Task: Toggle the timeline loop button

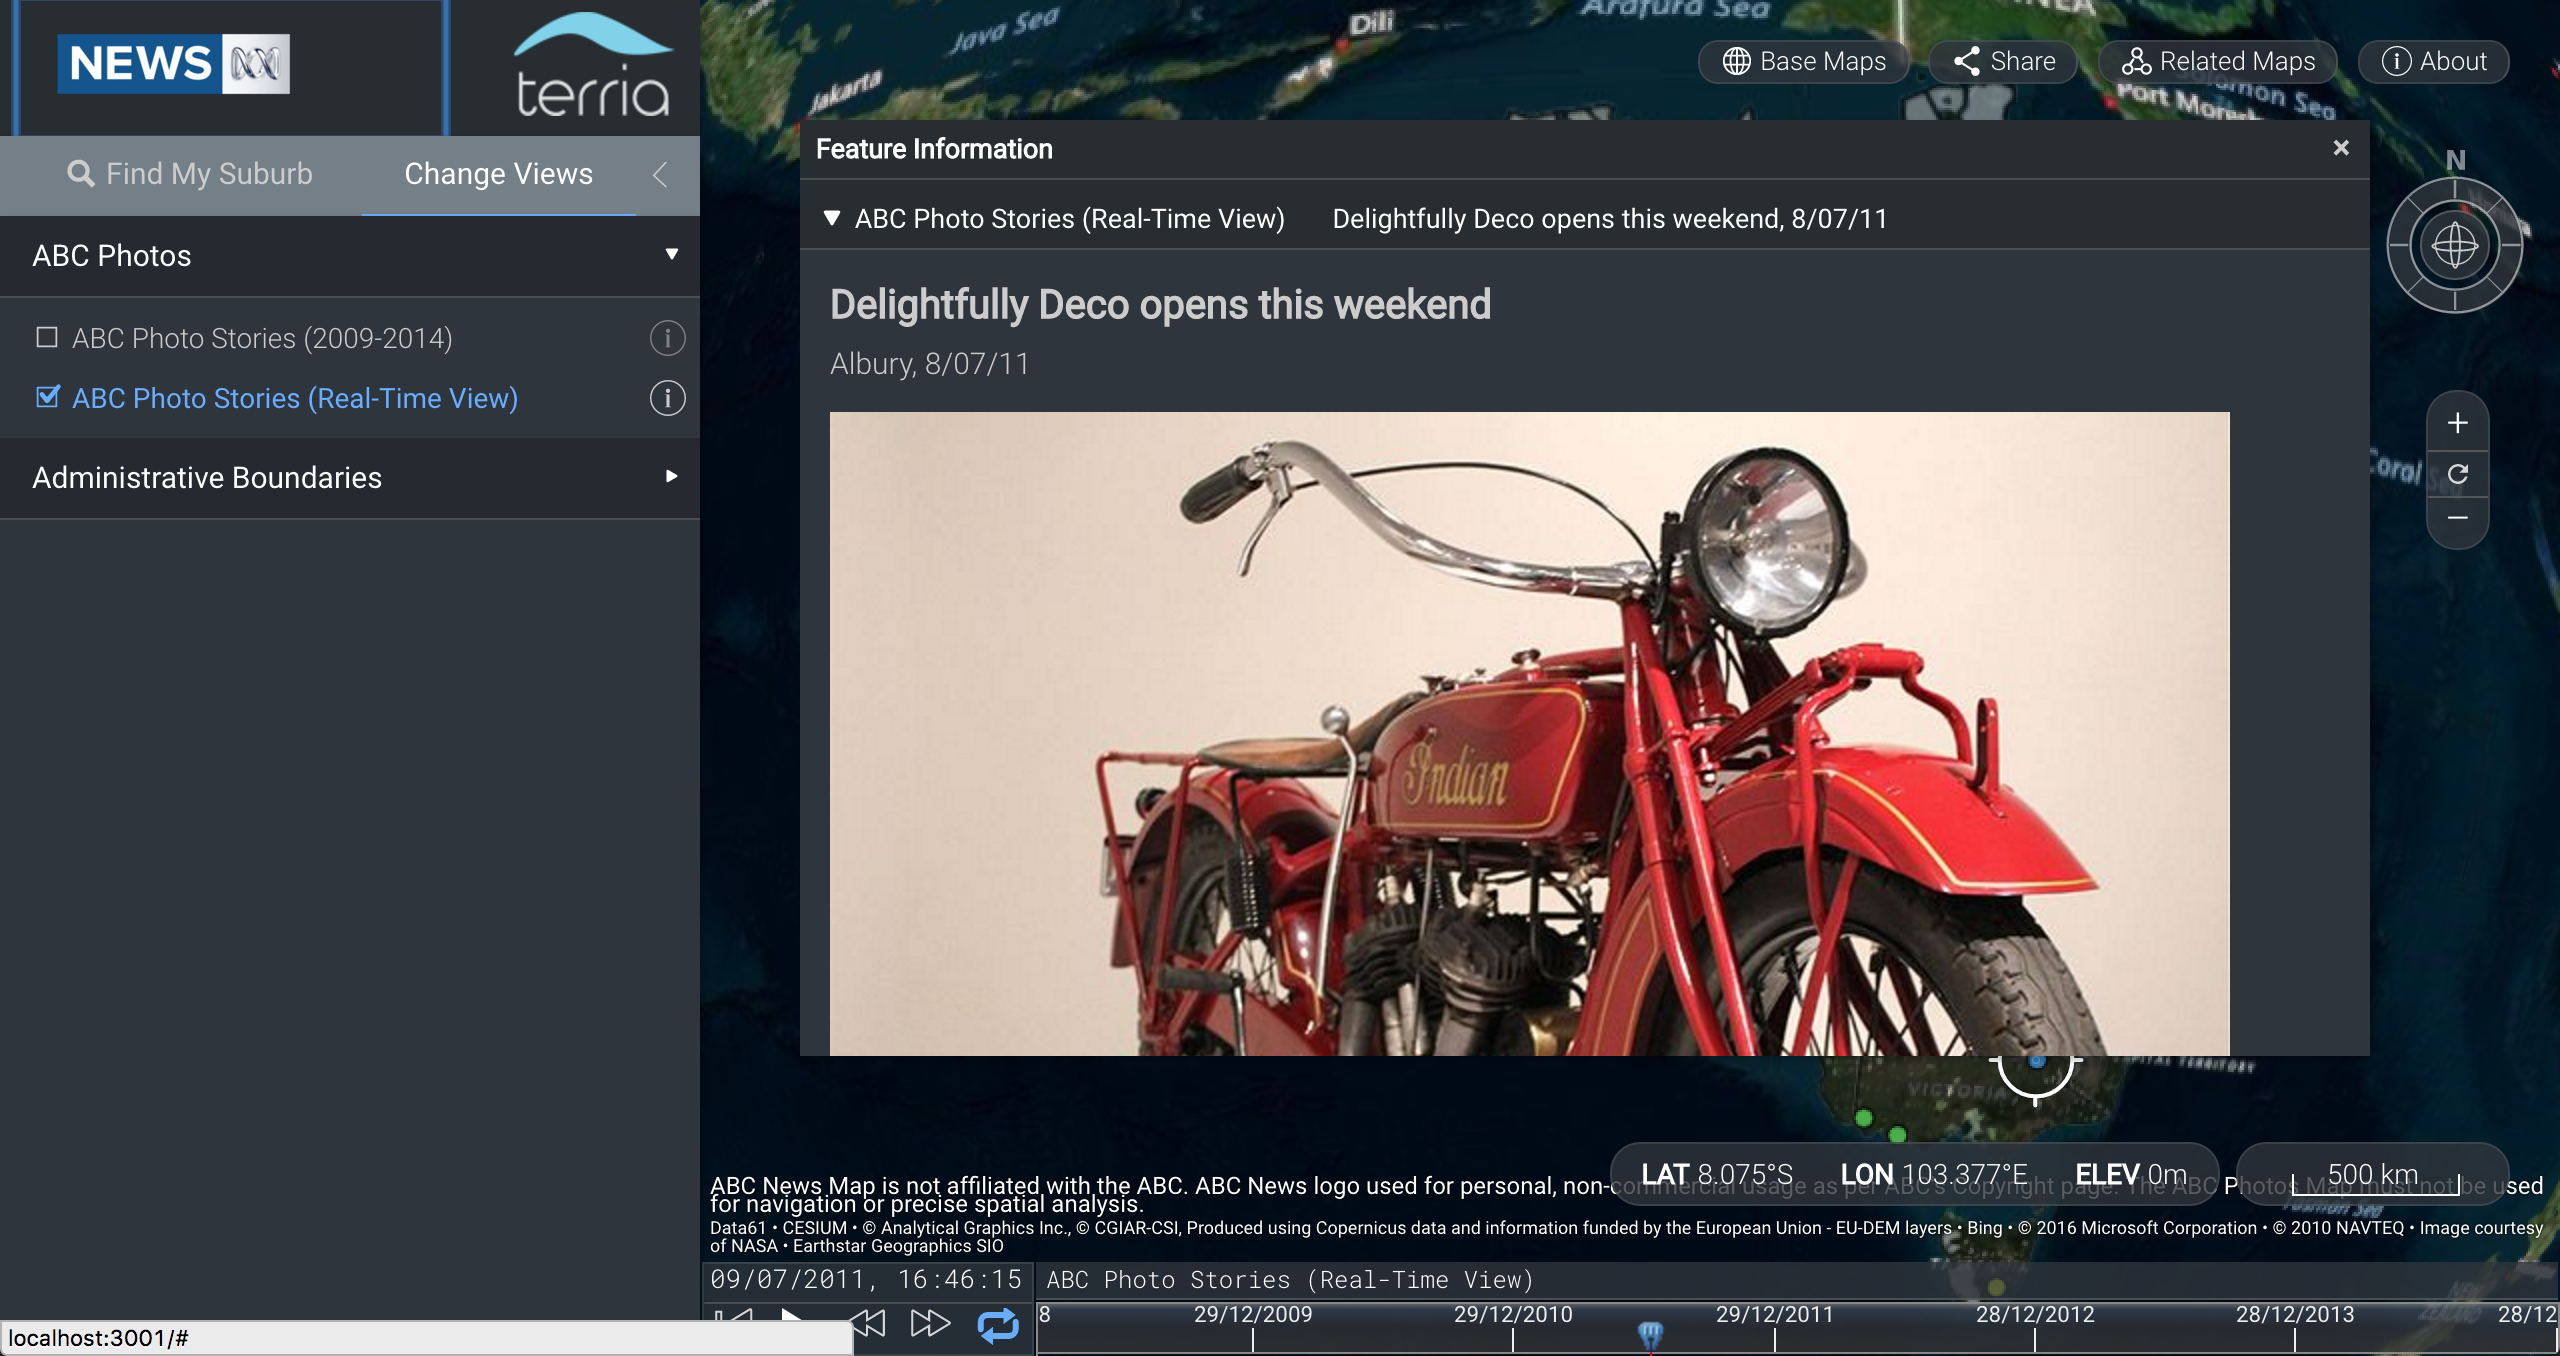Action: [x=997, y=1325]
